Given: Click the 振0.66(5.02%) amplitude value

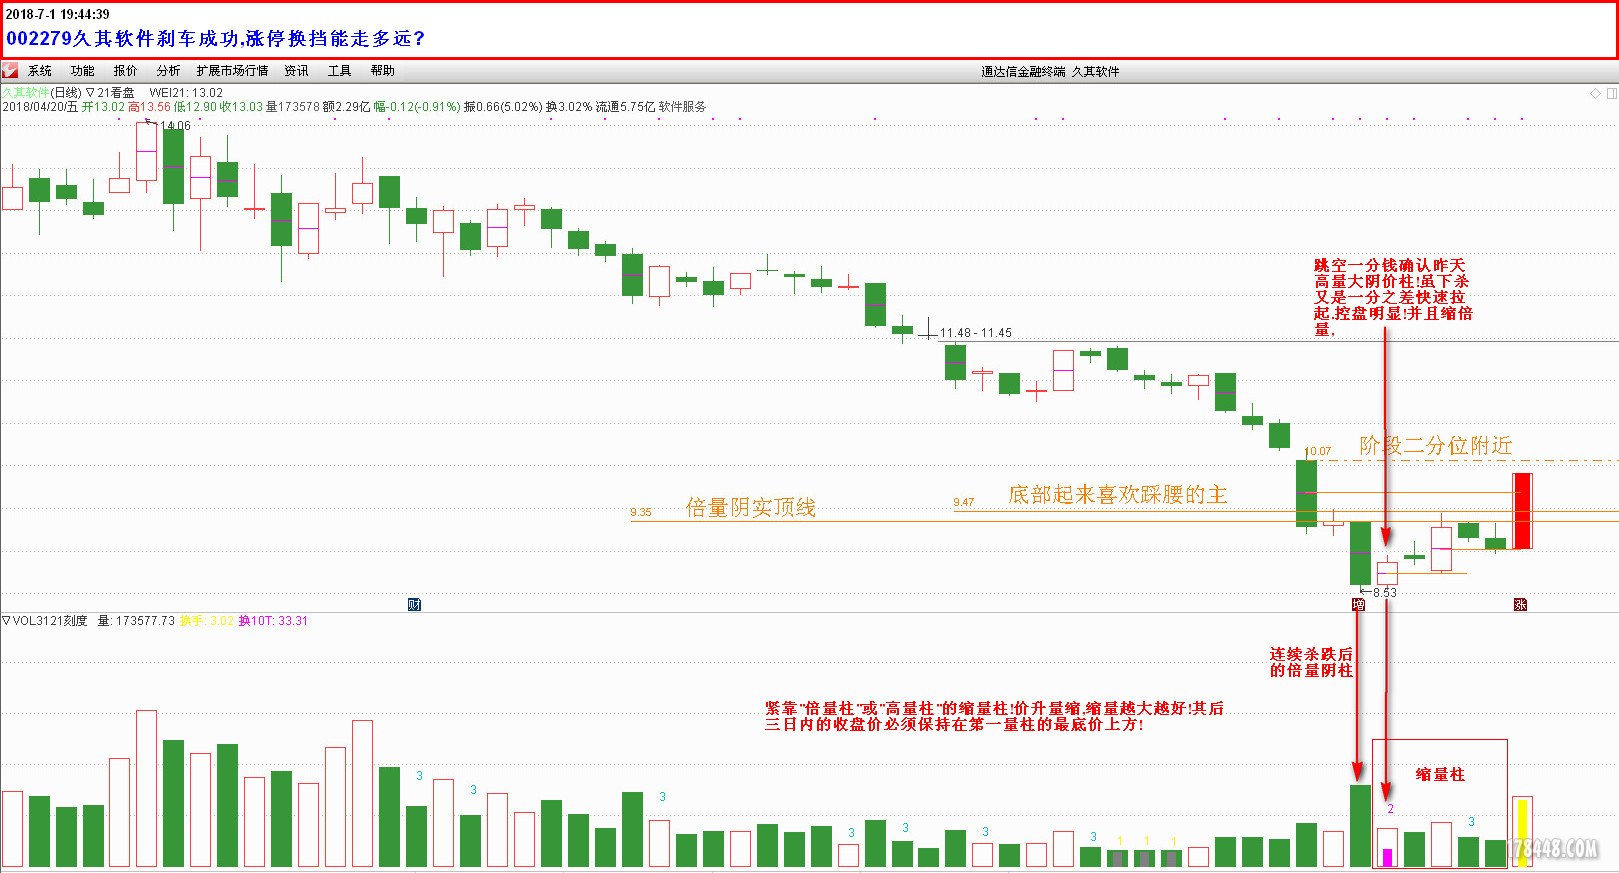Looking at the screenshot, I should 503,106.
